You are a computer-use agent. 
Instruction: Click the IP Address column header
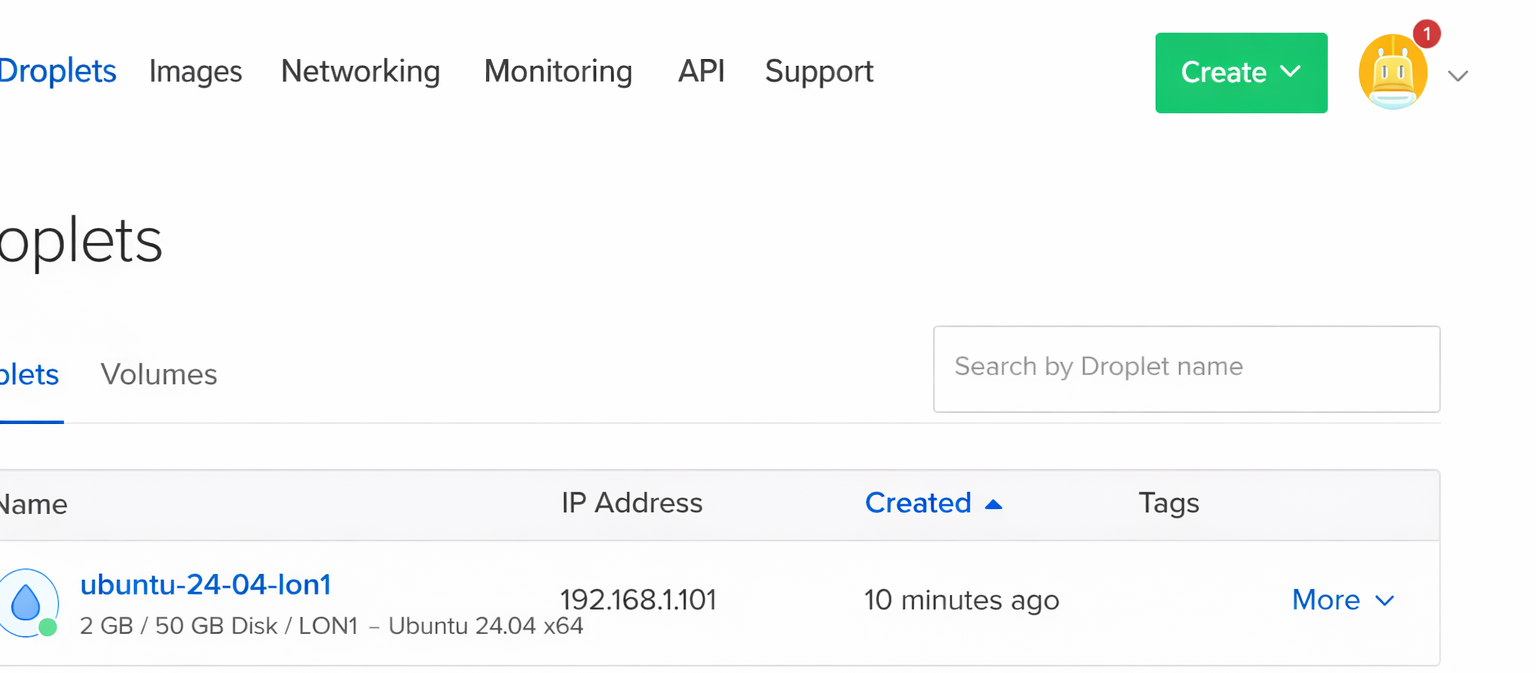(x=632, y=503)
